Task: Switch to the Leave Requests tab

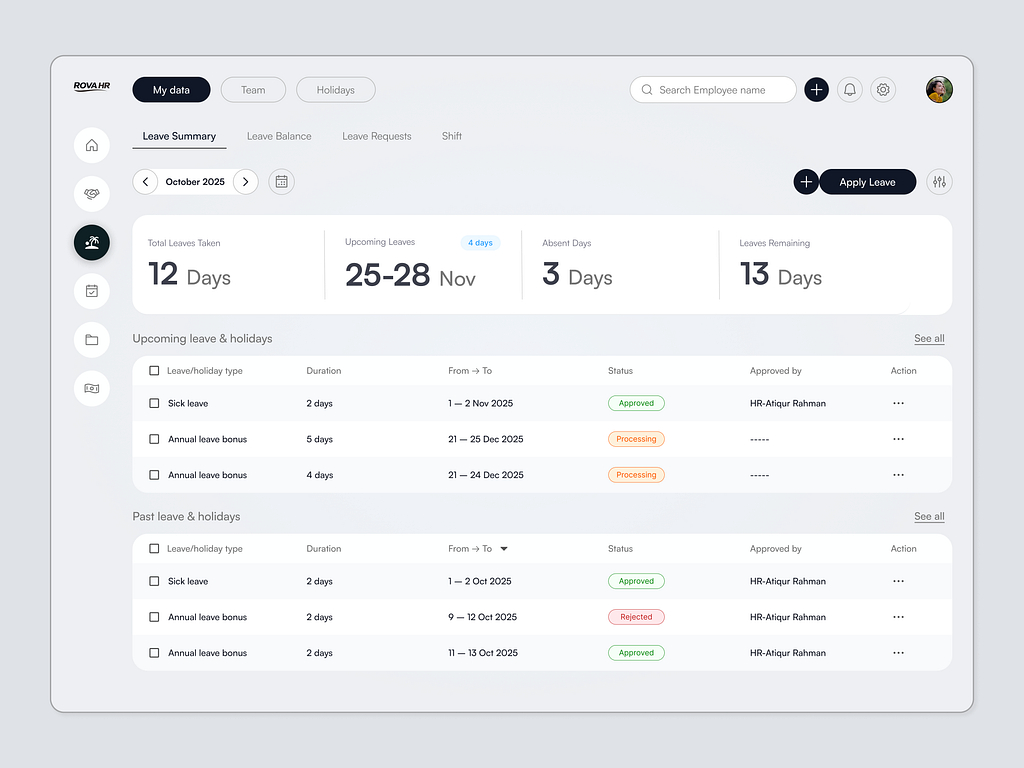Action: click(377, 136)
